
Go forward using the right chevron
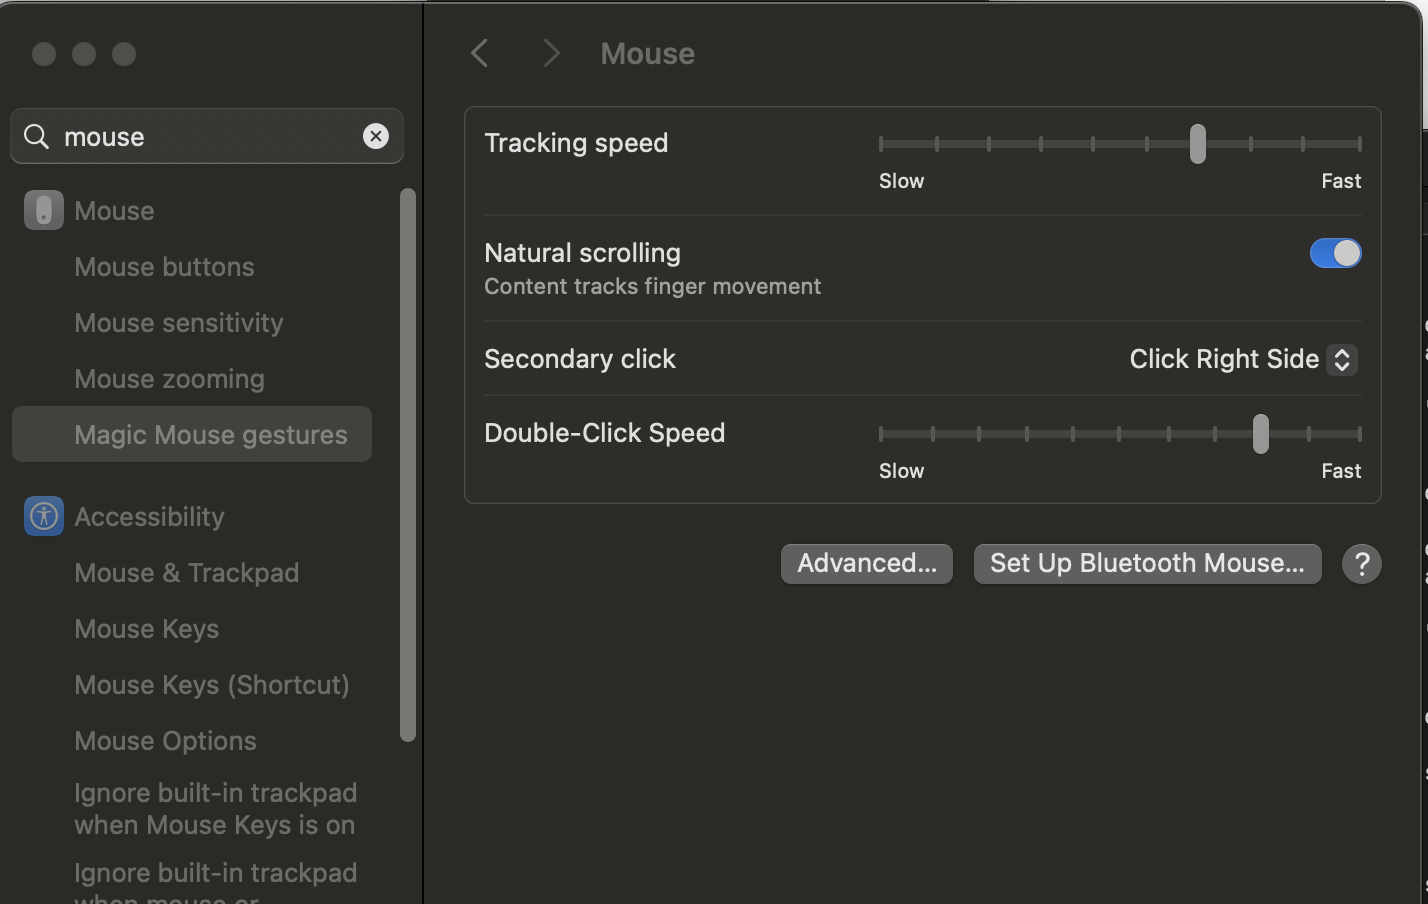[x=551, y=54]
